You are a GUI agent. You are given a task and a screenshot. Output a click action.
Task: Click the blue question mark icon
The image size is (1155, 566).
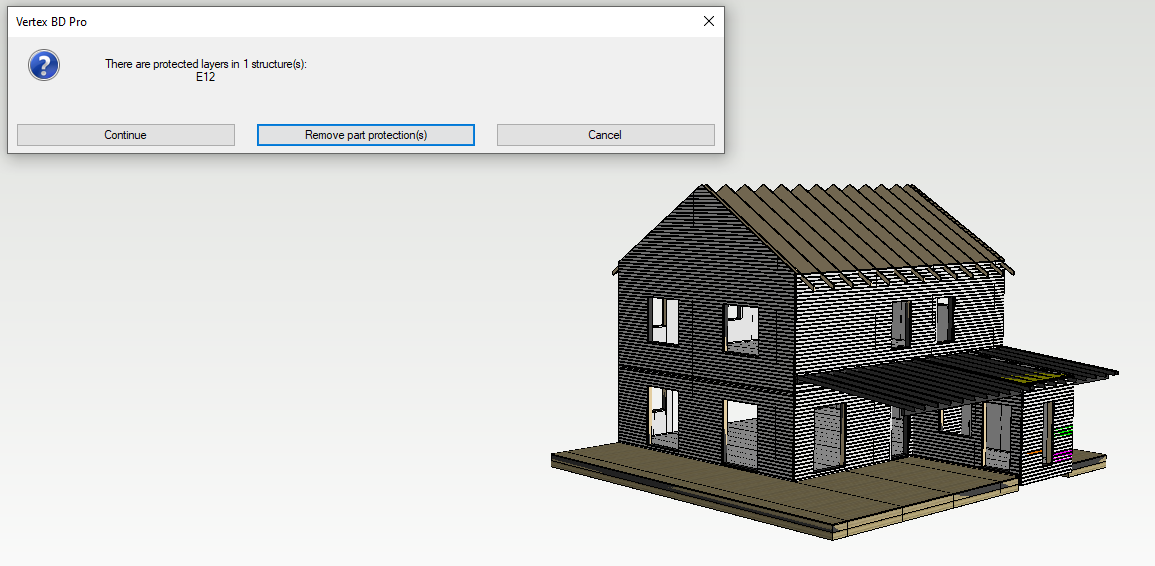click(44, 67)
